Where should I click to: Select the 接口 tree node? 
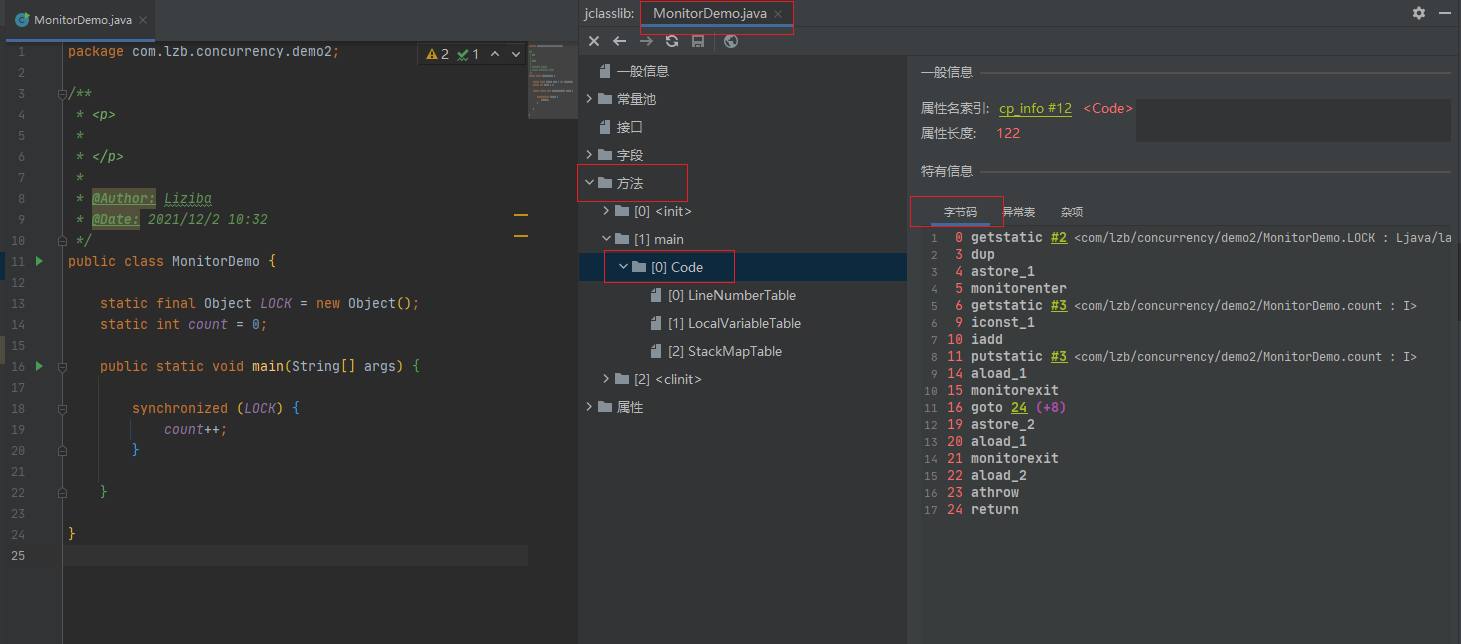[629, 127]
